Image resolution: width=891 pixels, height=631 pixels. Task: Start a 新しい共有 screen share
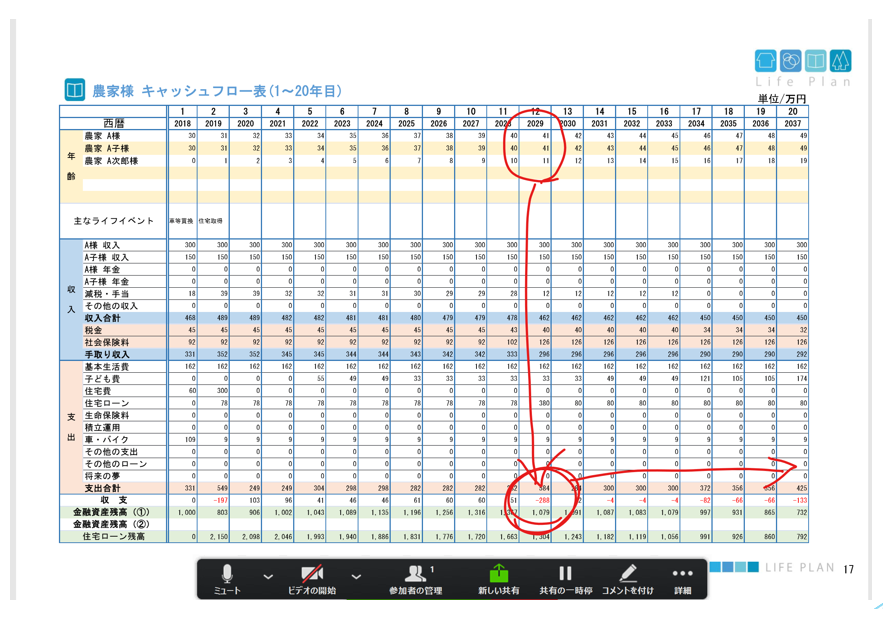498,579
